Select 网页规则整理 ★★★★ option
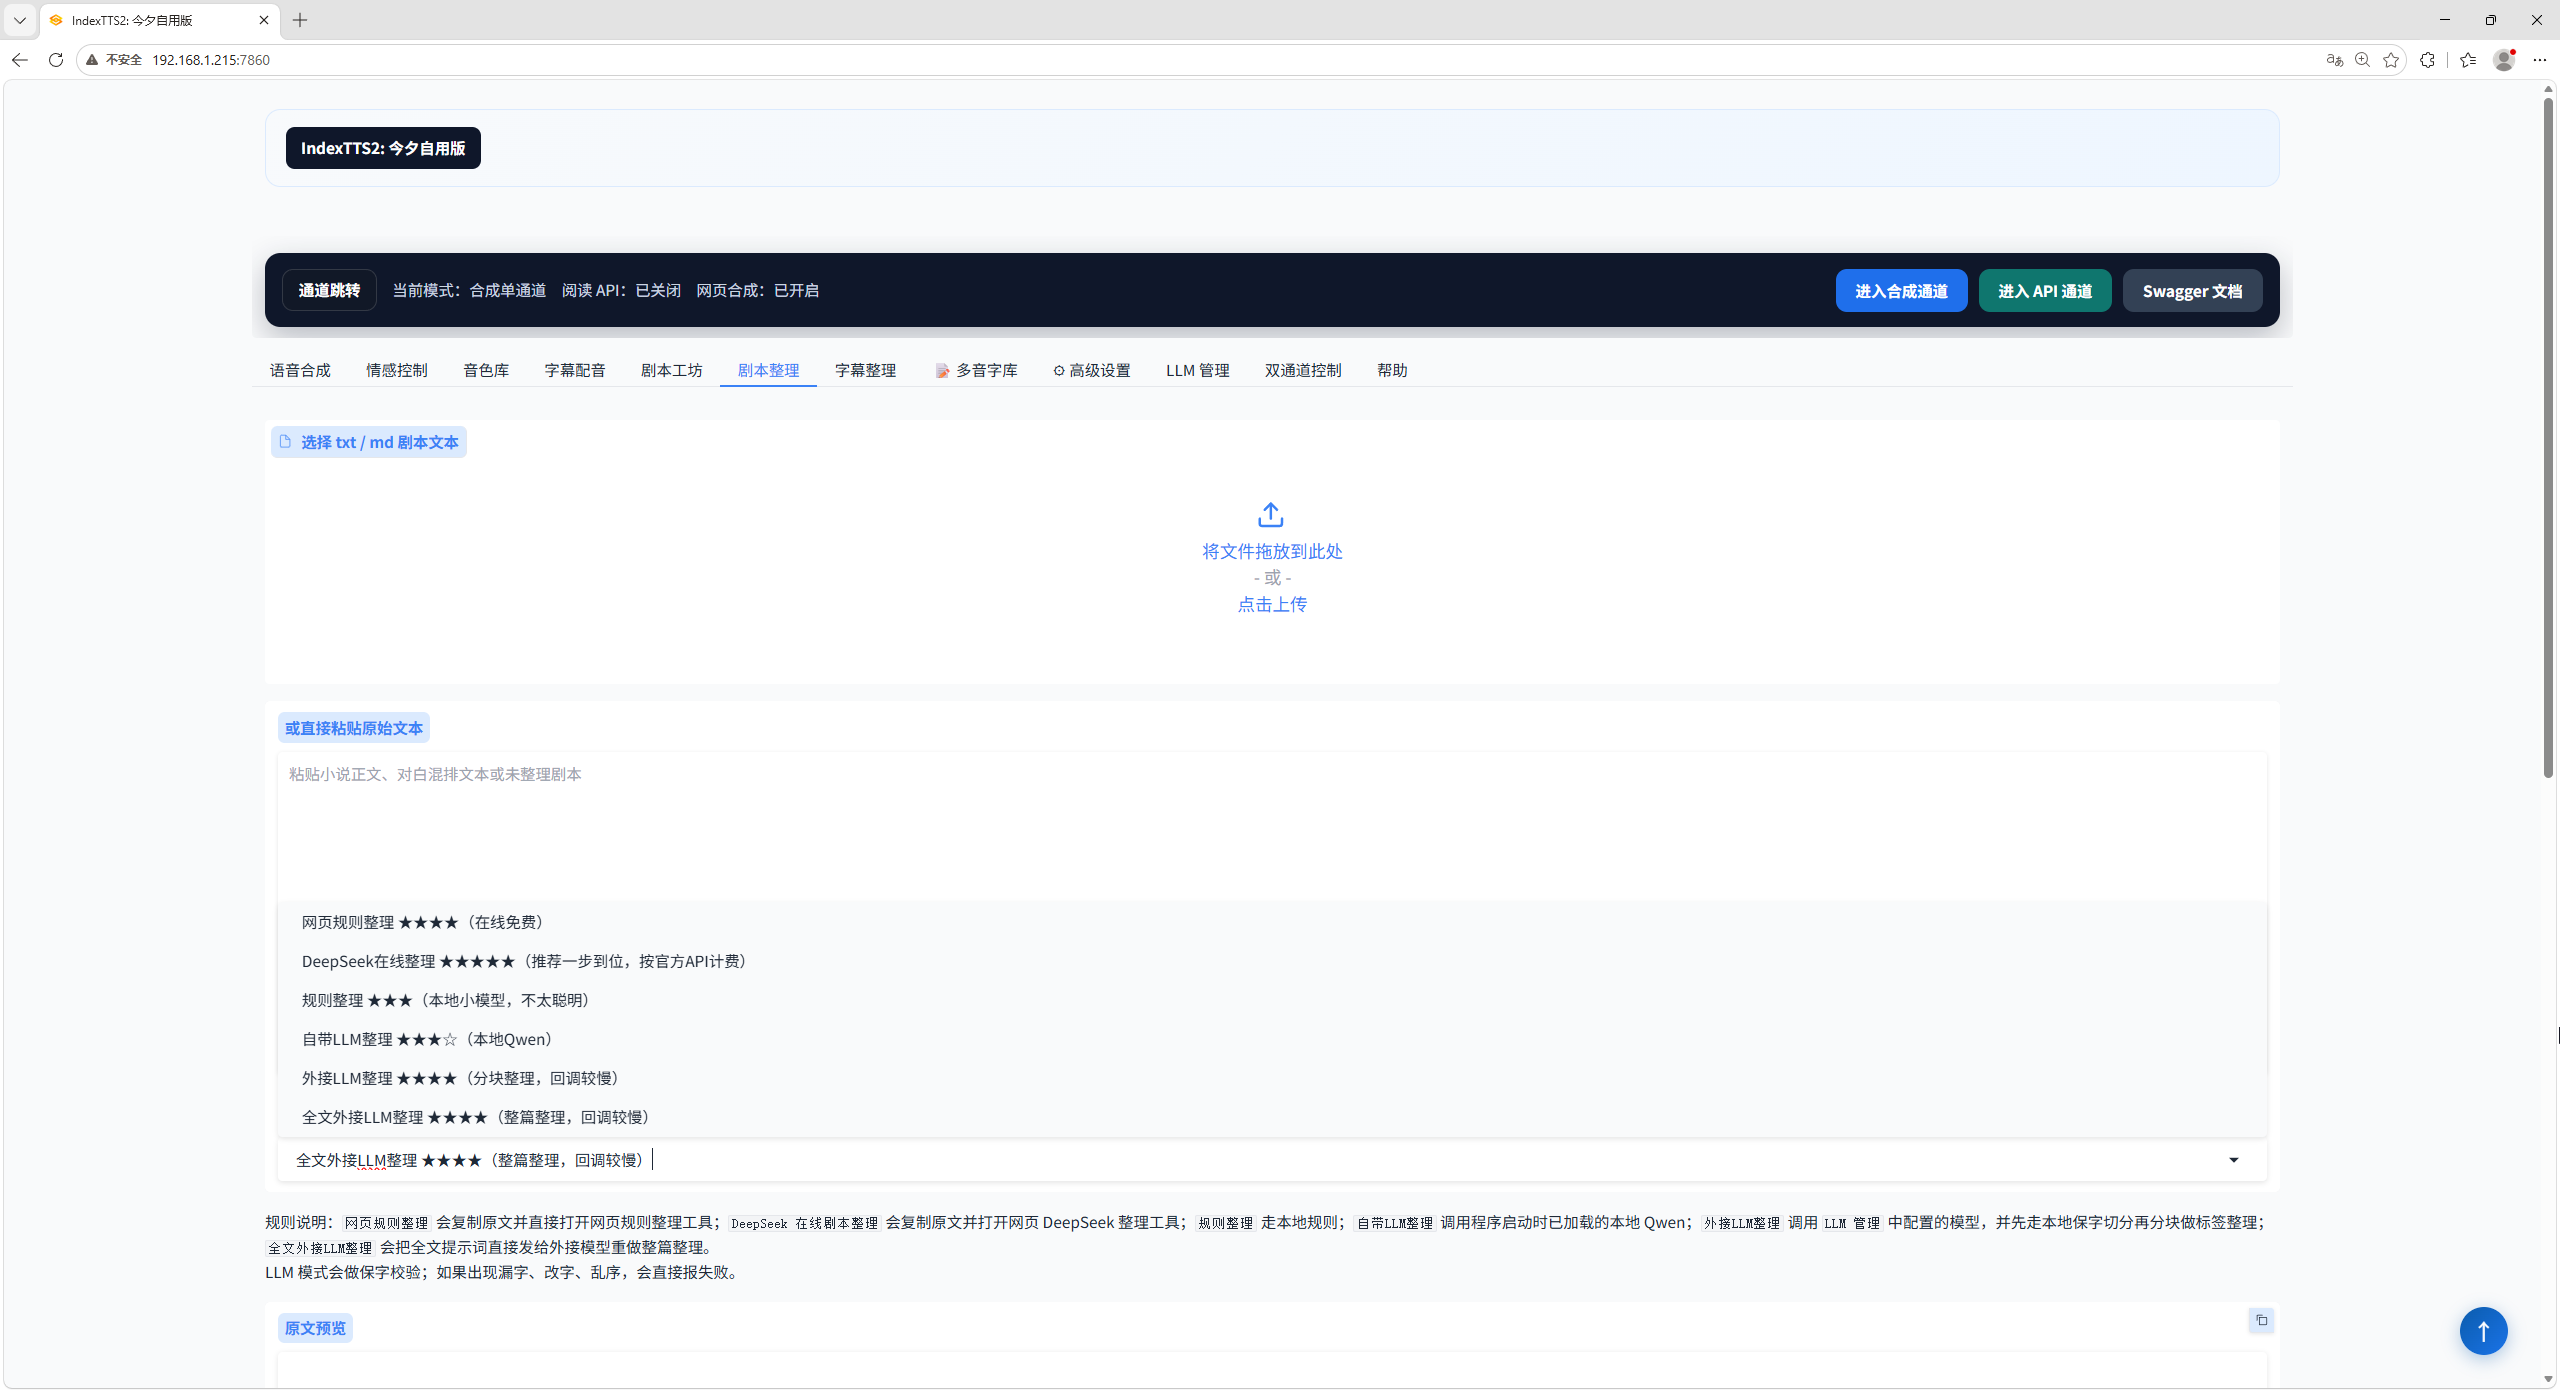 1272,922
